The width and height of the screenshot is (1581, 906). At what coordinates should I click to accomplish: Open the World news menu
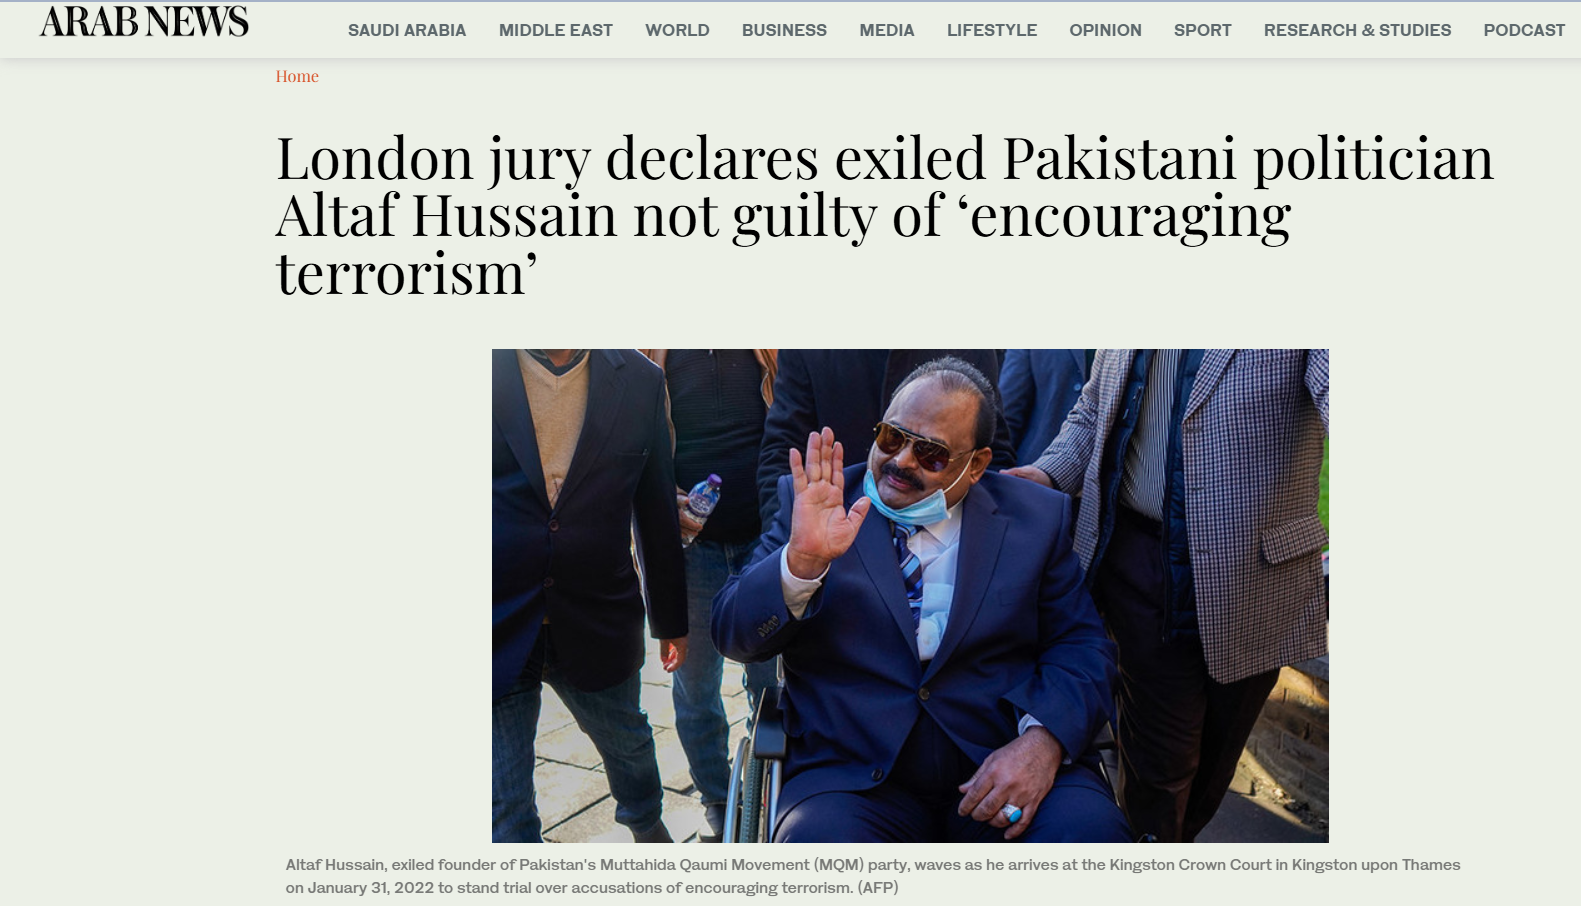[677, 30]
